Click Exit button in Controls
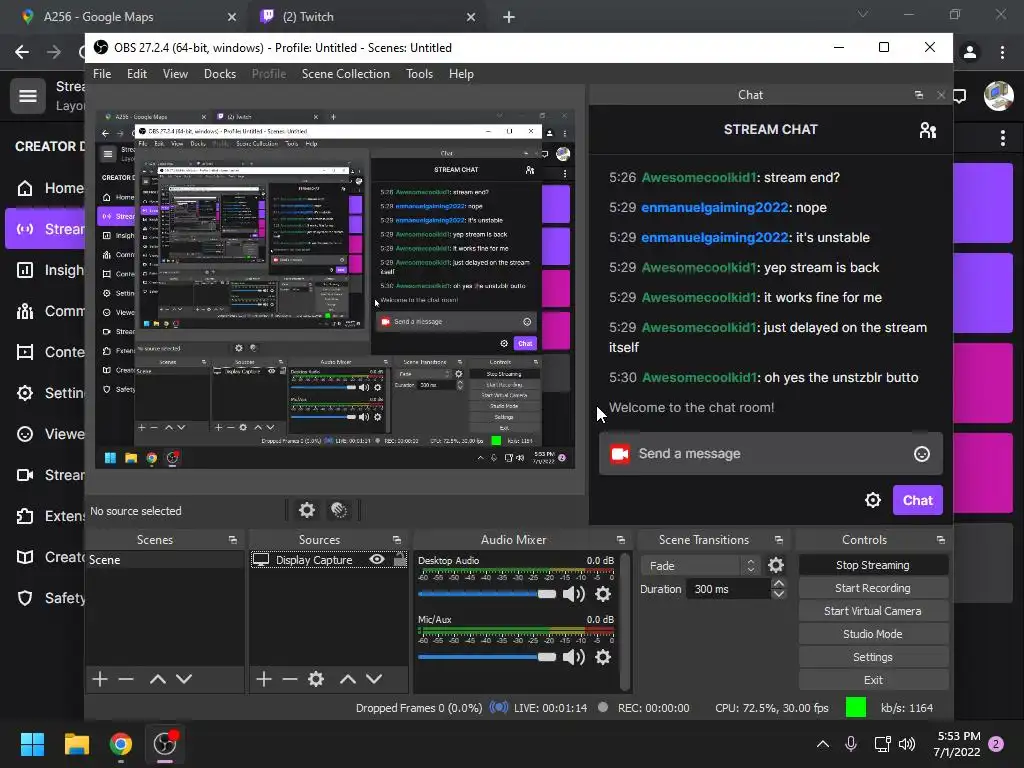Screen dimensions: 1024x768 click(x=873, y=680)
